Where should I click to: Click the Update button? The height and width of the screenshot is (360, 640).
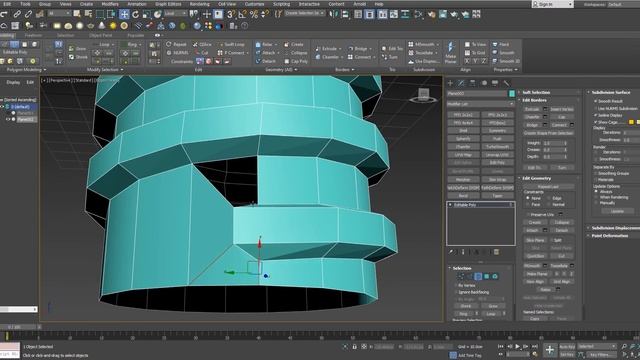(x=617, y=211)
